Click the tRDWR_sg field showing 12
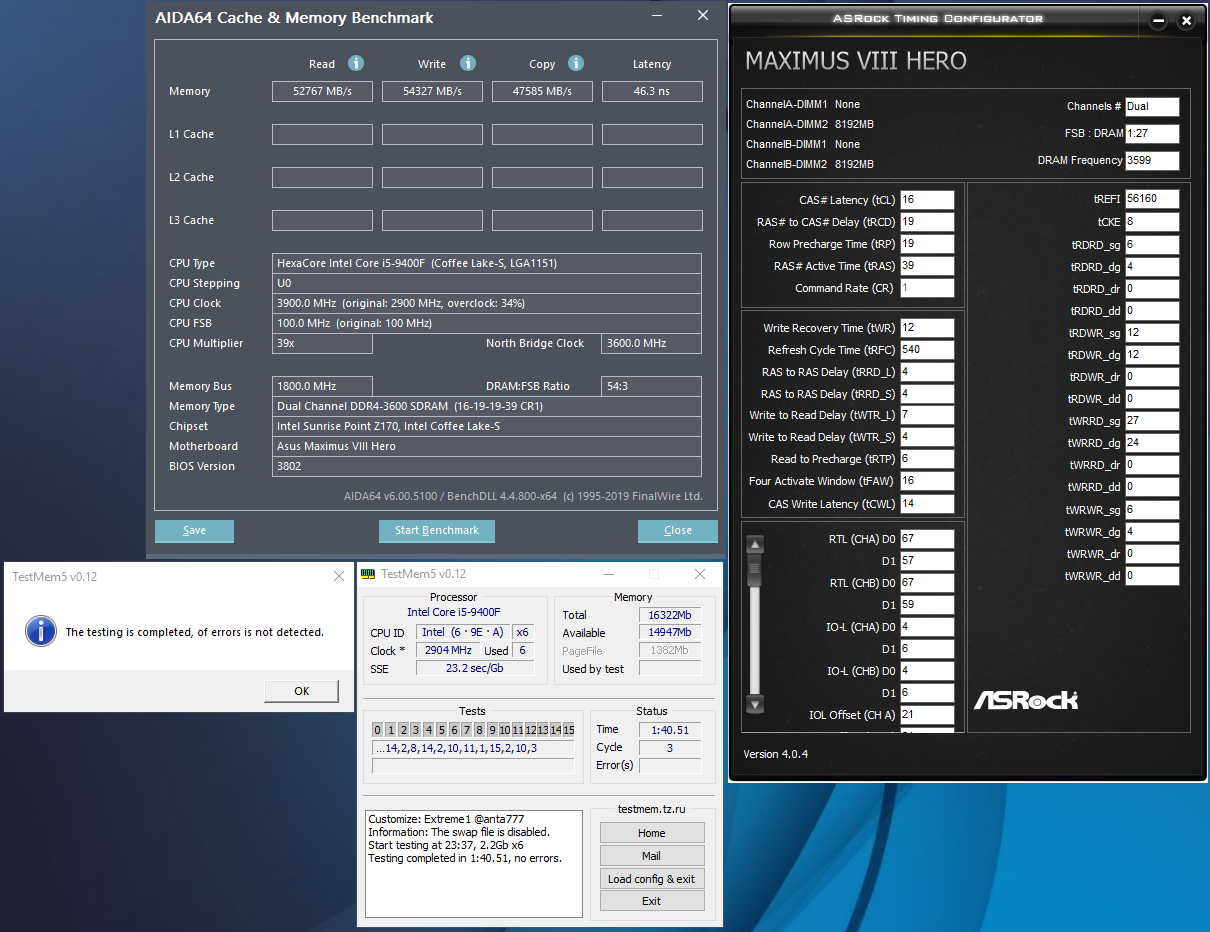 click(x=1152, y=332)
